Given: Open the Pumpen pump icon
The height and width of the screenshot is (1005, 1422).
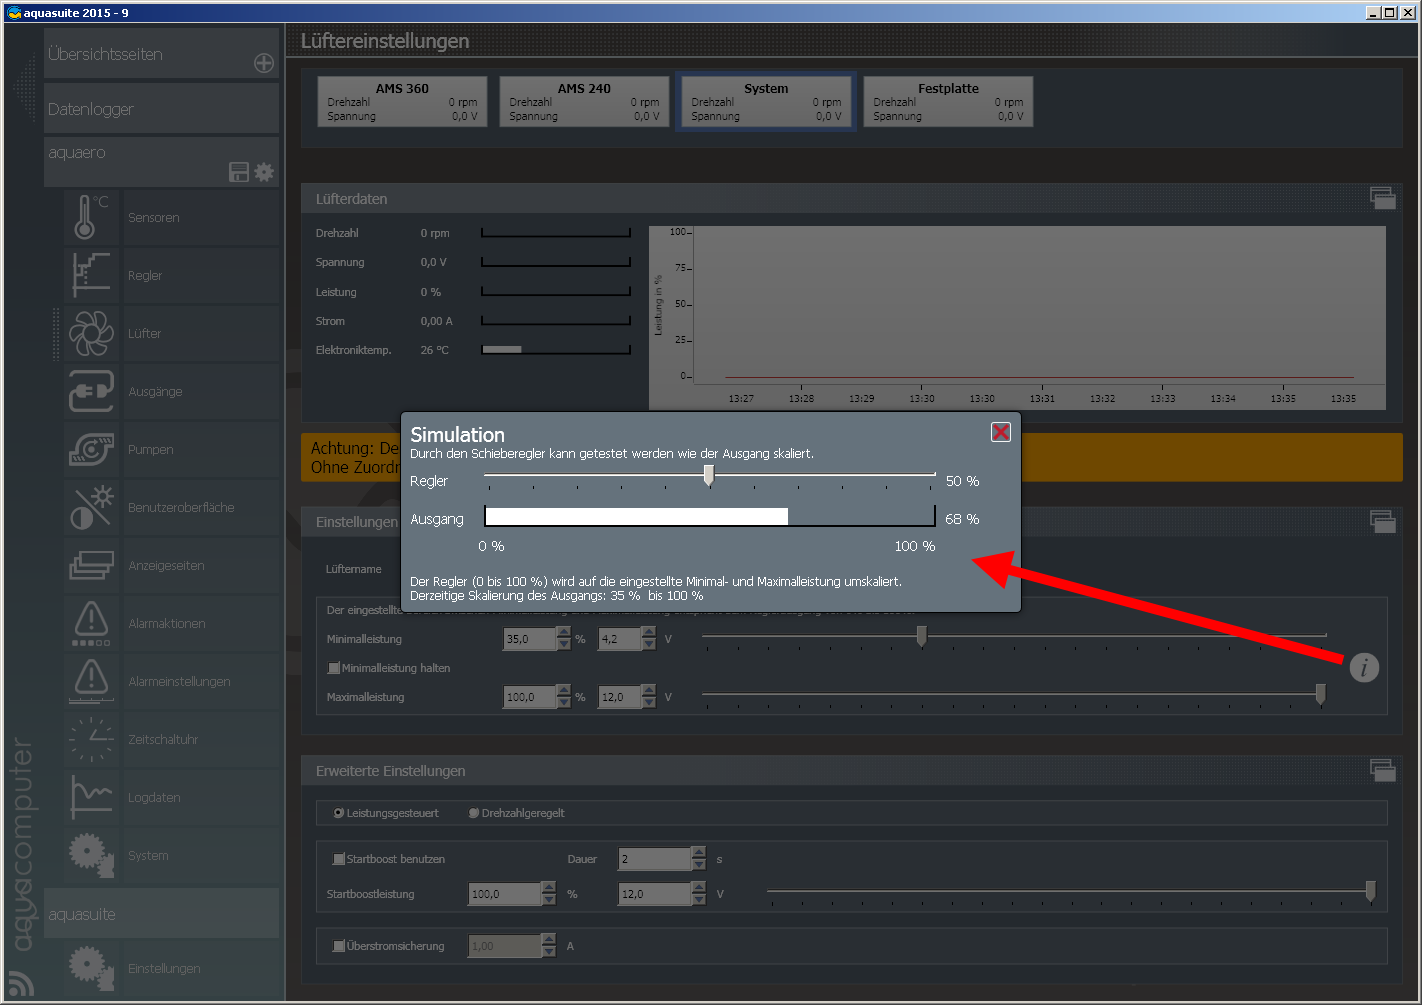Looking at the screenshot, I should [x=91, y=449].
